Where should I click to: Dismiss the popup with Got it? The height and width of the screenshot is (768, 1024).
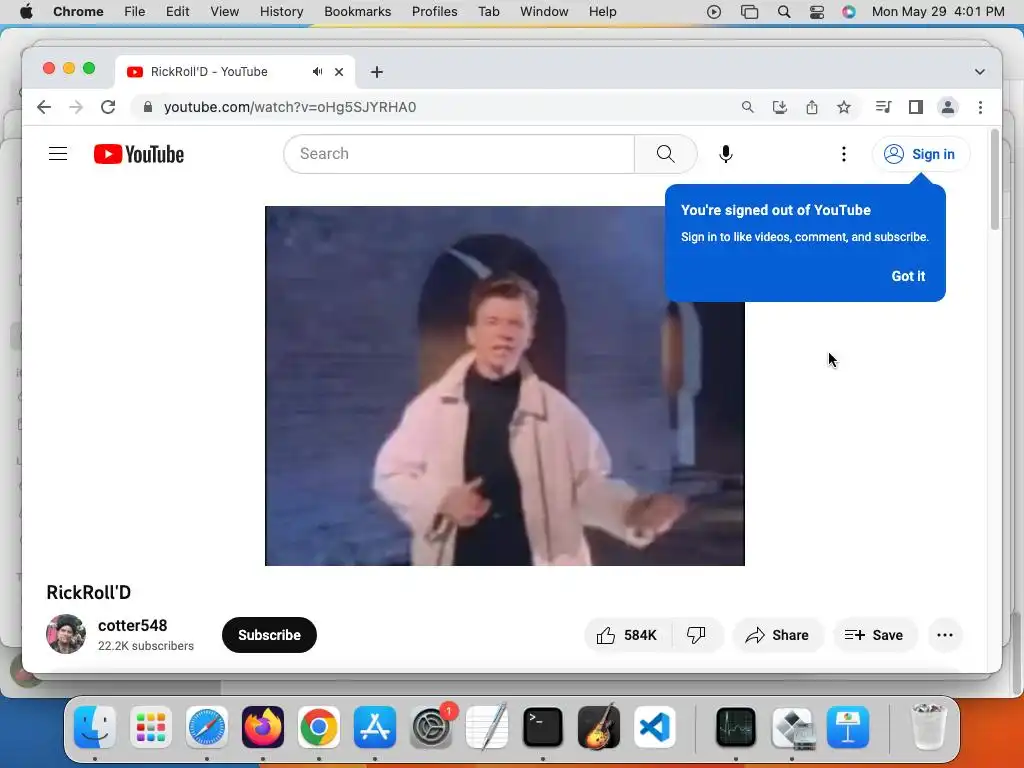pyautogui.click(x=908, y=276)
